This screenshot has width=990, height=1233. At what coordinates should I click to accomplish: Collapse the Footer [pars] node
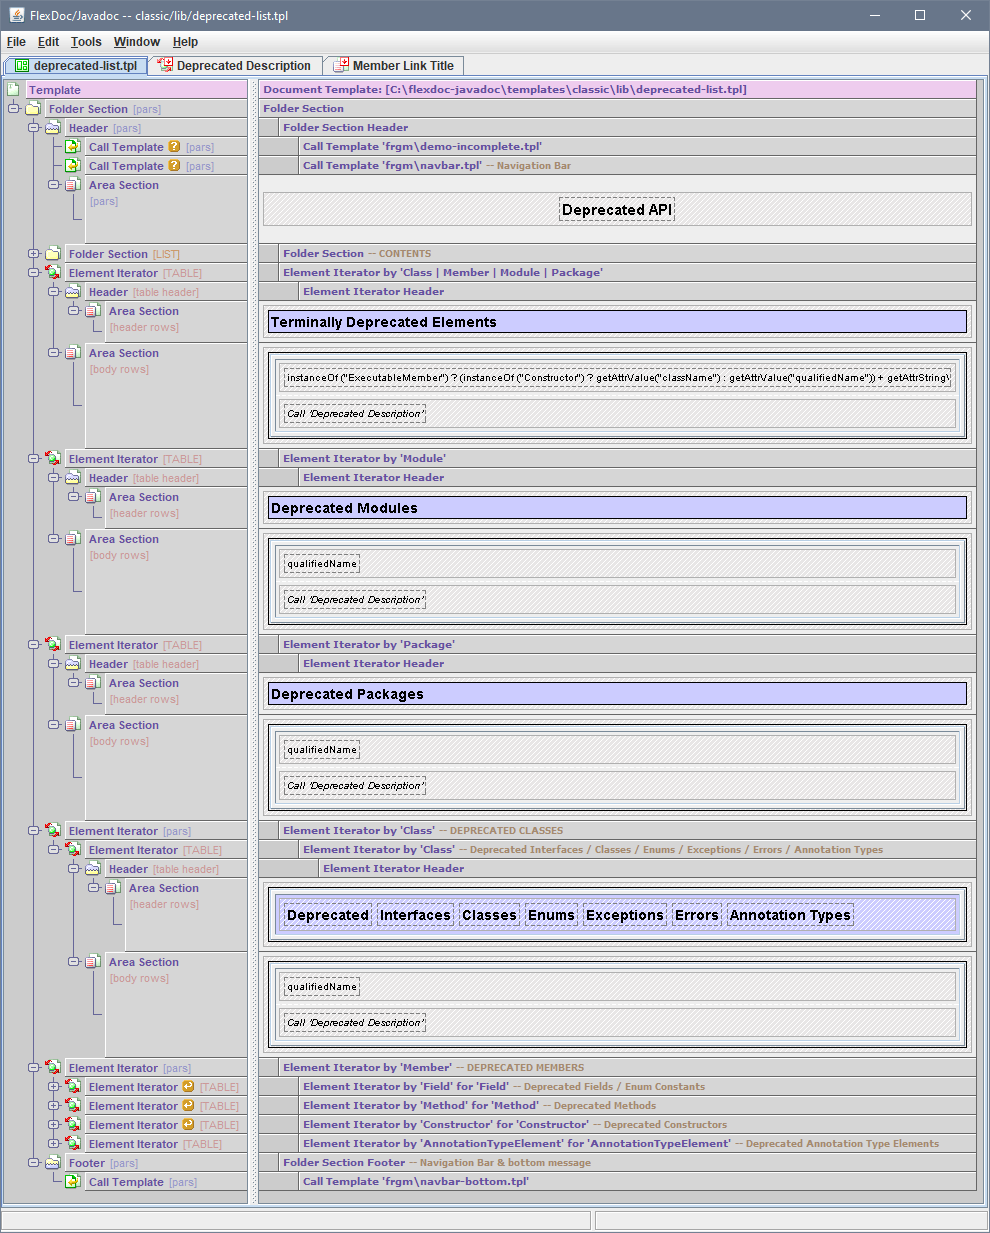pyautogui.click(x=33, y=1163)
